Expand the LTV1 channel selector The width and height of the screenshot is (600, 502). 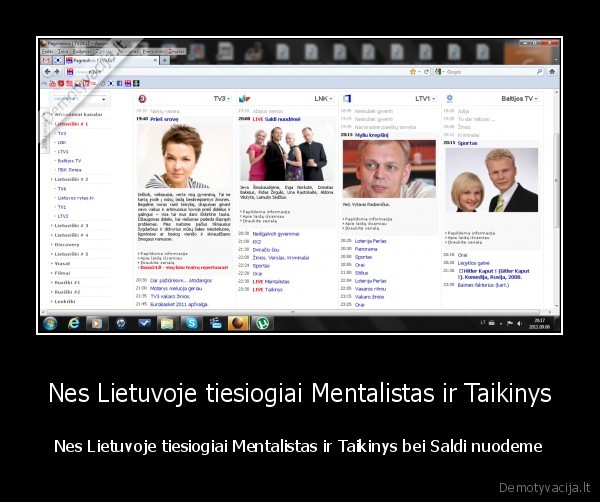(426, 99)
